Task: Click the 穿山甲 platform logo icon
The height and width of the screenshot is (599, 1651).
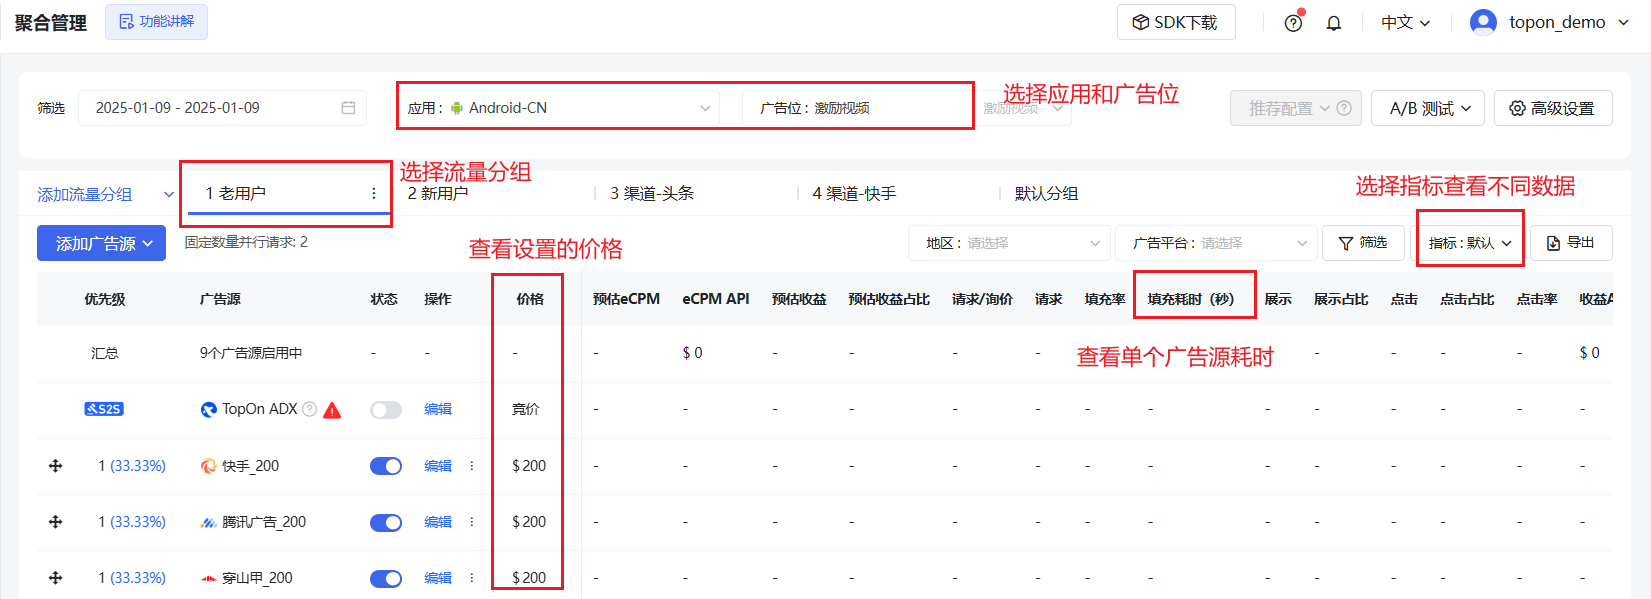Action: tap(209, 578)
